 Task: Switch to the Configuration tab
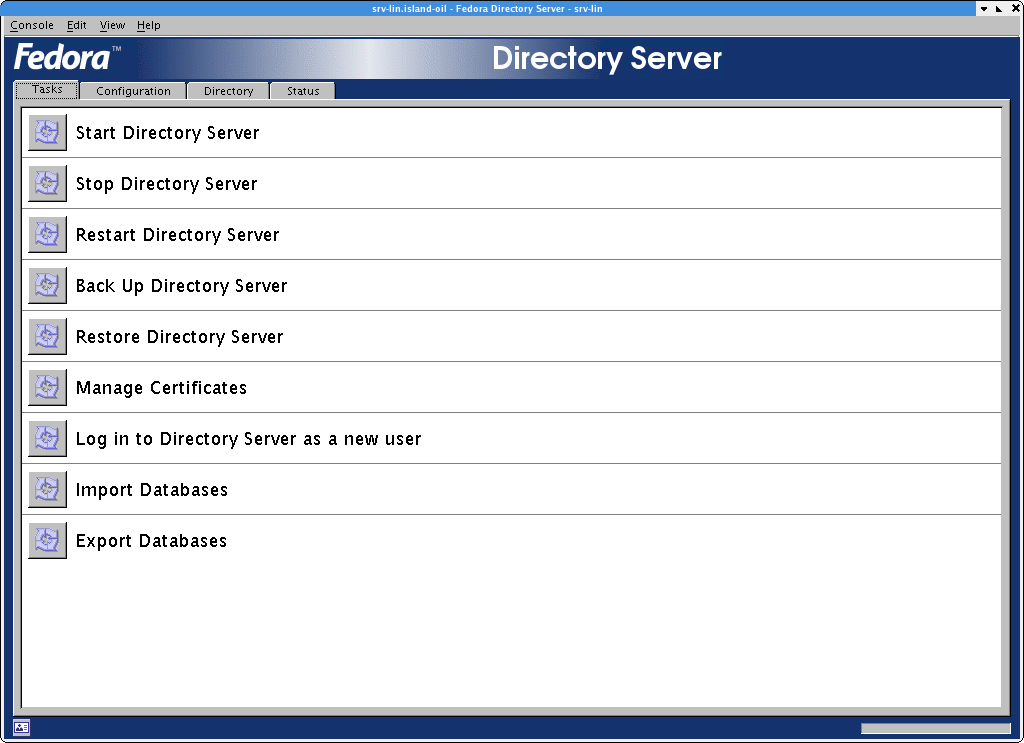(x=133, y=91)
